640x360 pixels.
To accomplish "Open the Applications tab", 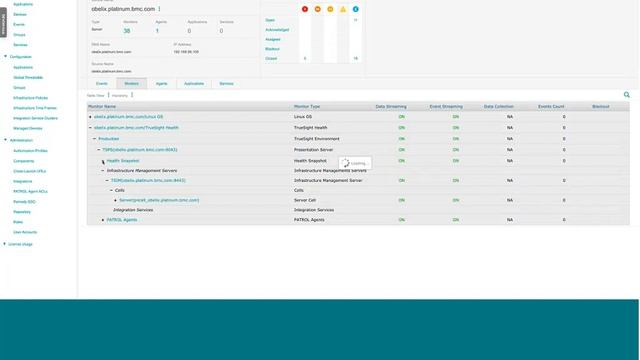I will click(194, 84).
